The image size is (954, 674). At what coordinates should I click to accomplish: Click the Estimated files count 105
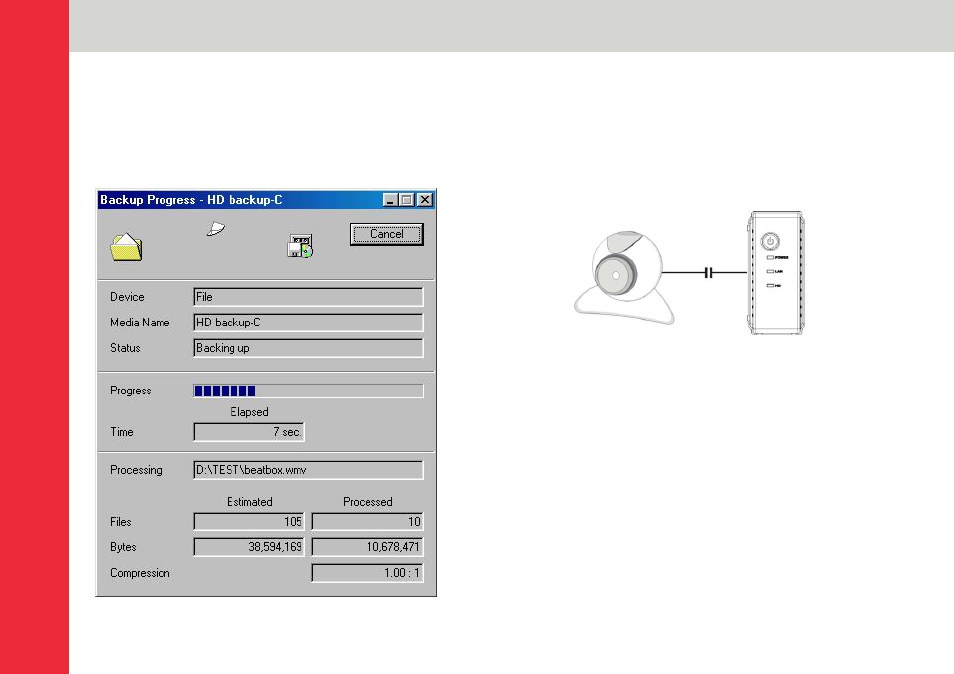pos(249,521)
